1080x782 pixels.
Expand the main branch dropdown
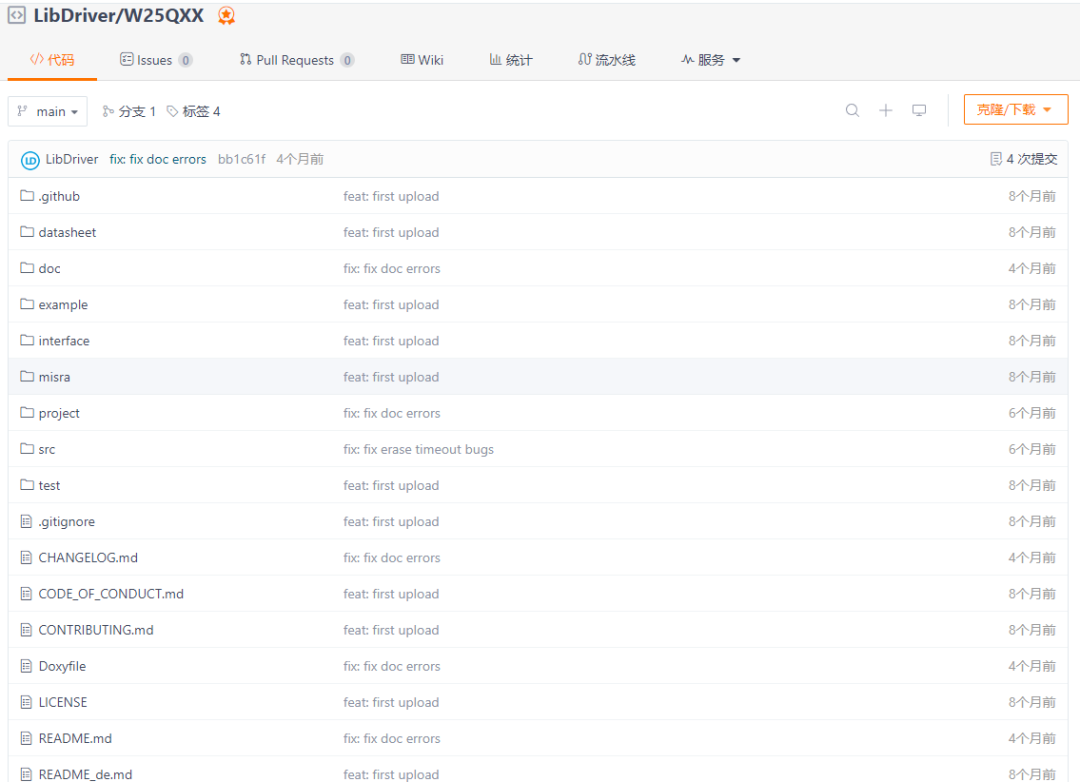(x=48, y=111)
